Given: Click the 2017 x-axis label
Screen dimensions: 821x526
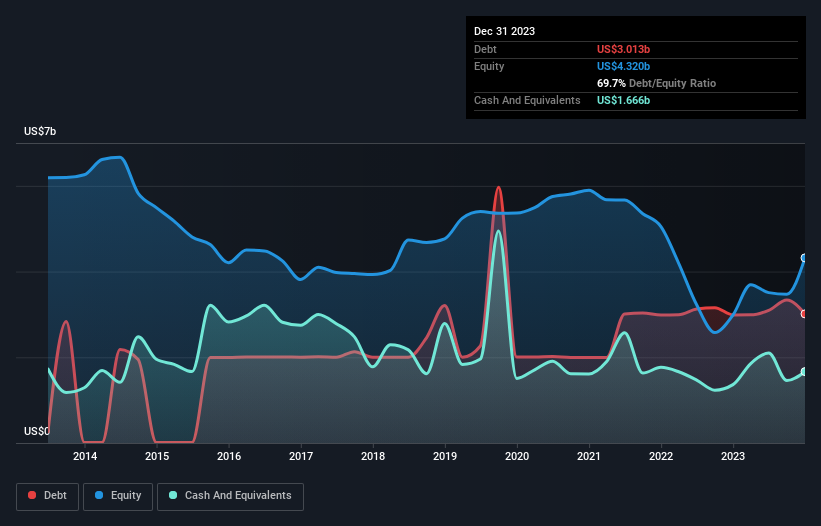Looking at the screenshot, I should pos(301,456).
